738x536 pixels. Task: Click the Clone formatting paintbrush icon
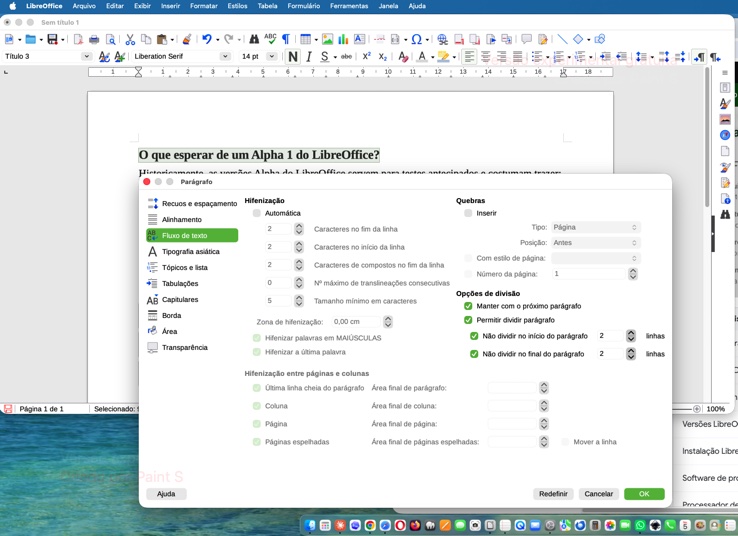click(187, 39)
